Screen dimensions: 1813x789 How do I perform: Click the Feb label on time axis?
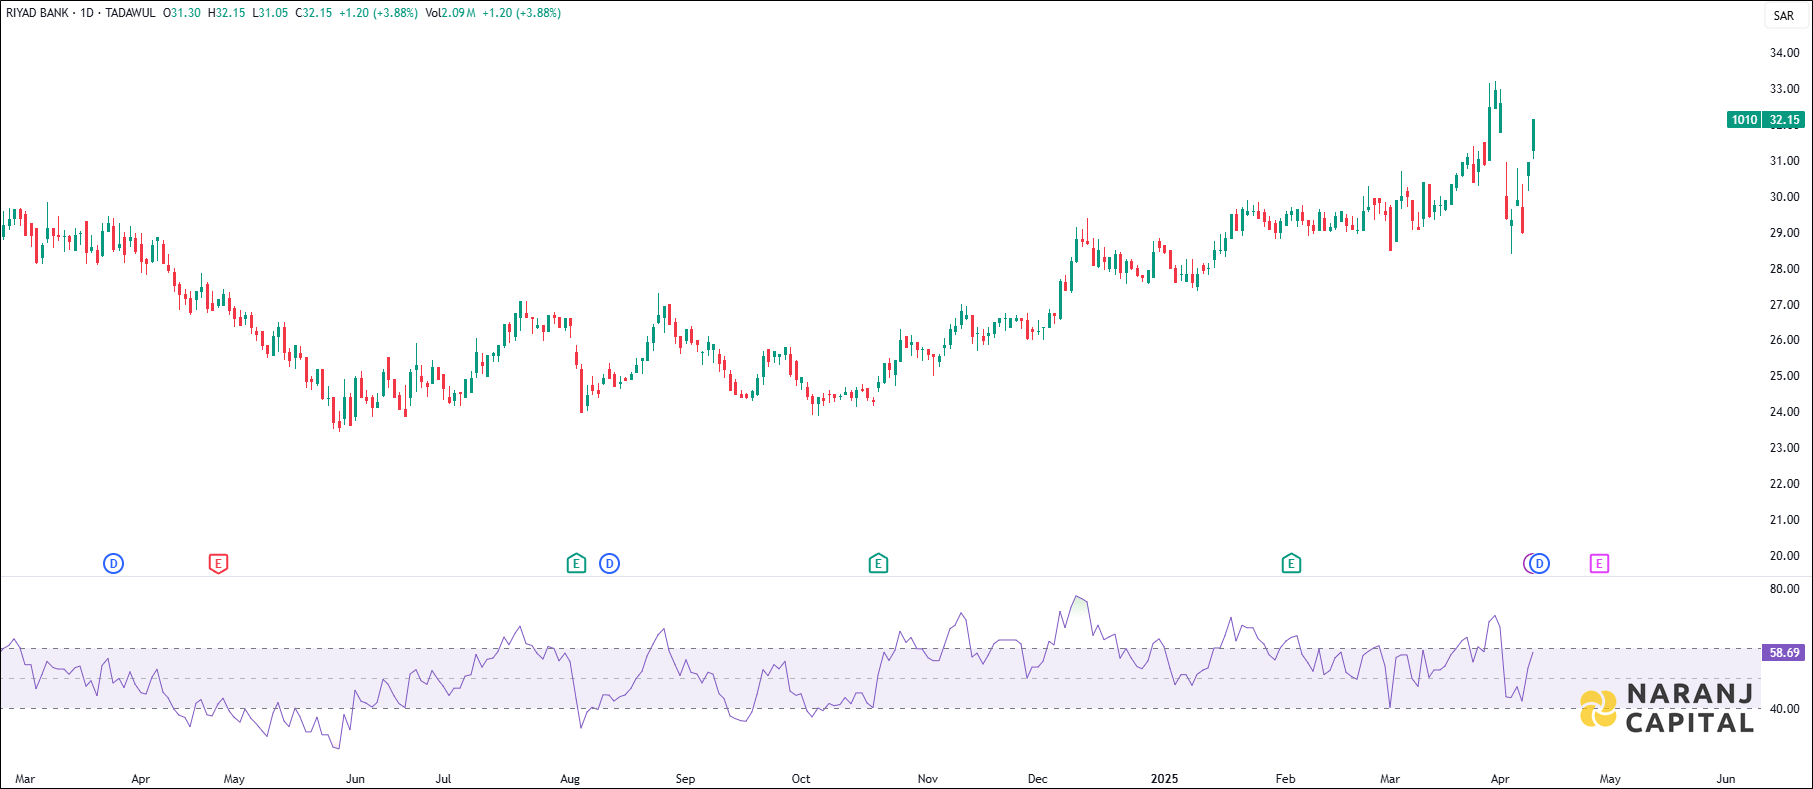1286,779
